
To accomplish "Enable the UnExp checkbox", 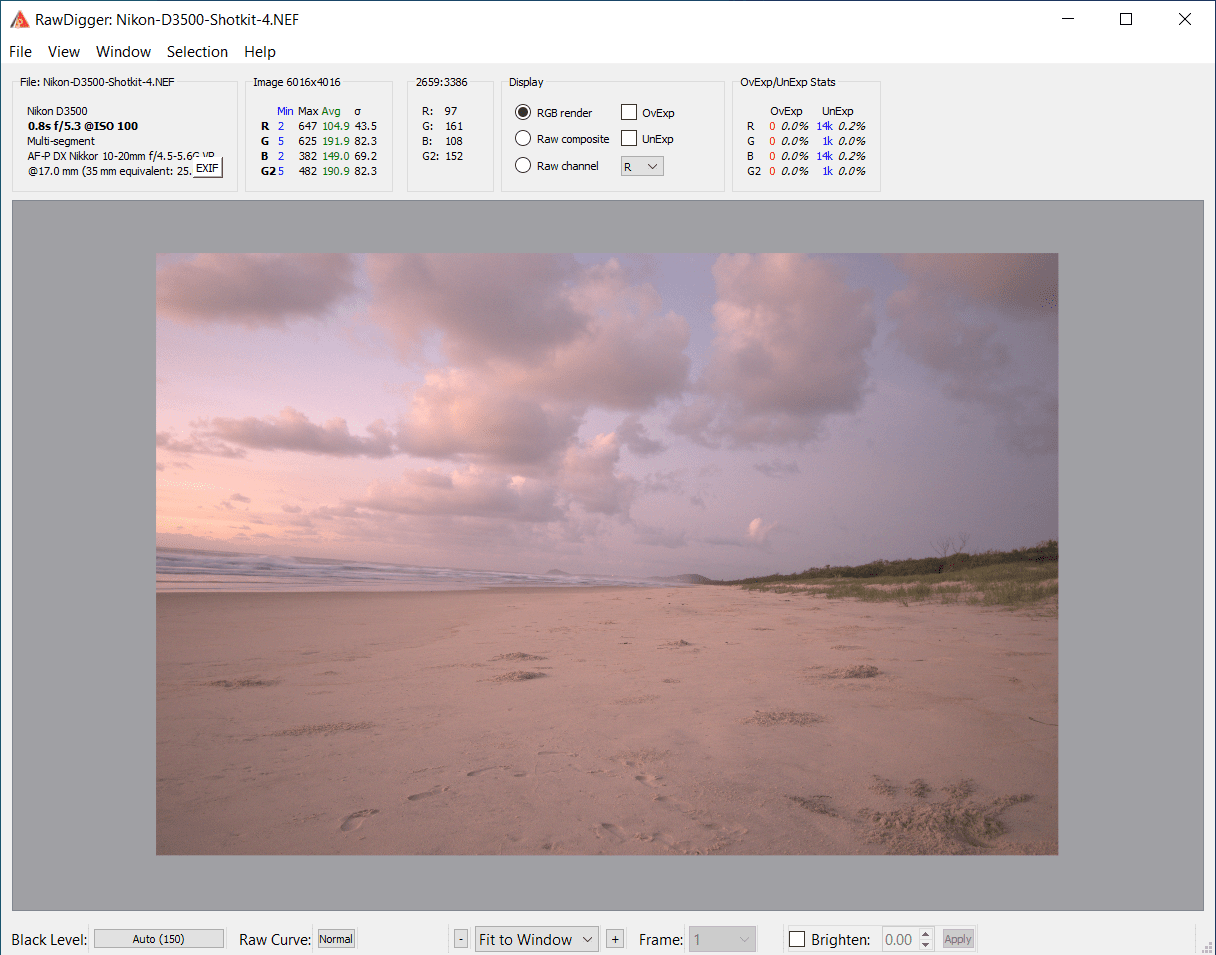I will 648,139.
